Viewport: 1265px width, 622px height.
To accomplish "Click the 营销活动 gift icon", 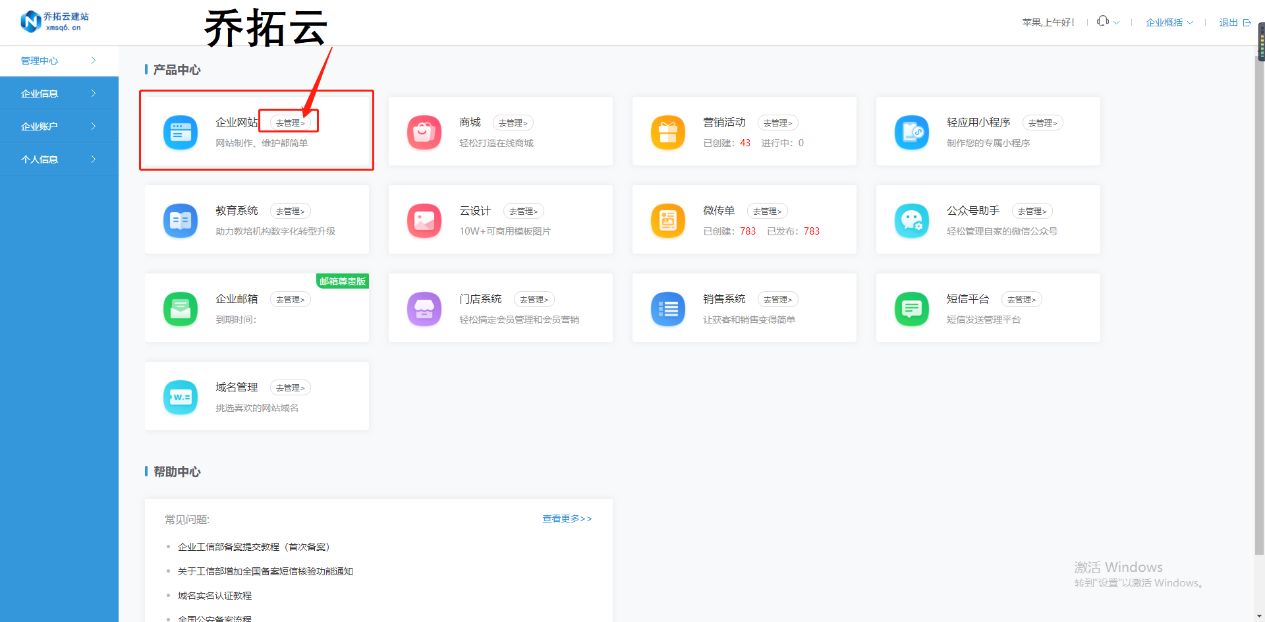I will 667,130.
